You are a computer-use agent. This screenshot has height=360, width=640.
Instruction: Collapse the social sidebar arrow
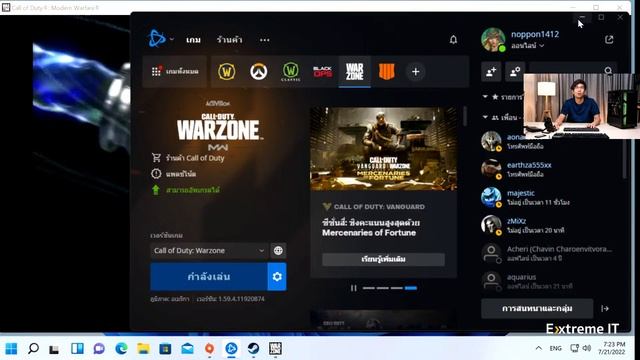pos(605,309)
